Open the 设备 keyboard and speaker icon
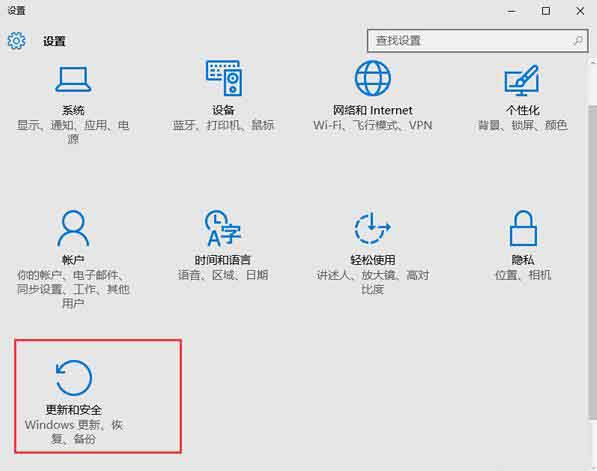 pyautogui.click(x=224, y=78)
